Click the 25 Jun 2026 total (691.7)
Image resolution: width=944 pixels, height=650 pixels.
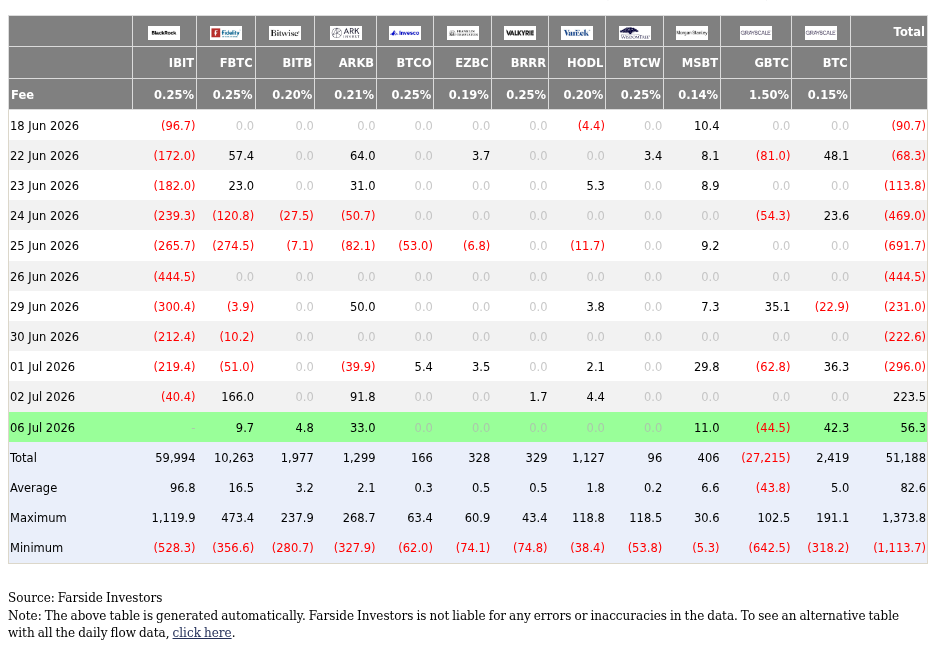coord(904,246)
